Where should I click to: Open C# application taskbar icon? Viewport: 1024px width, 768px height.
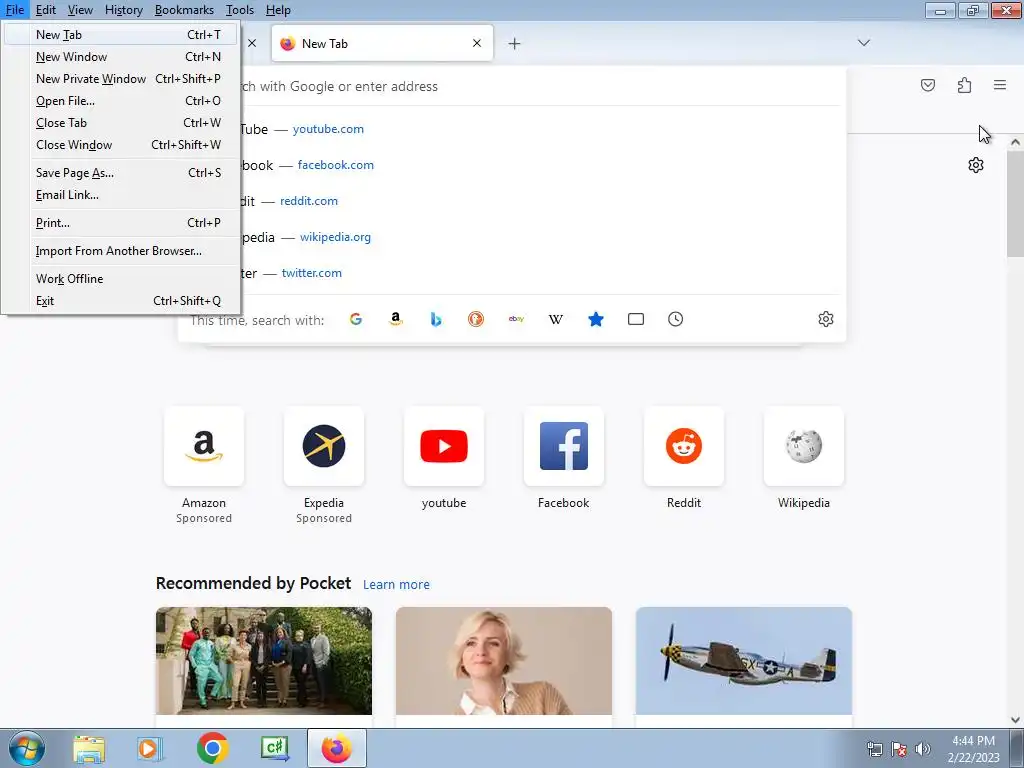(275, 748)
